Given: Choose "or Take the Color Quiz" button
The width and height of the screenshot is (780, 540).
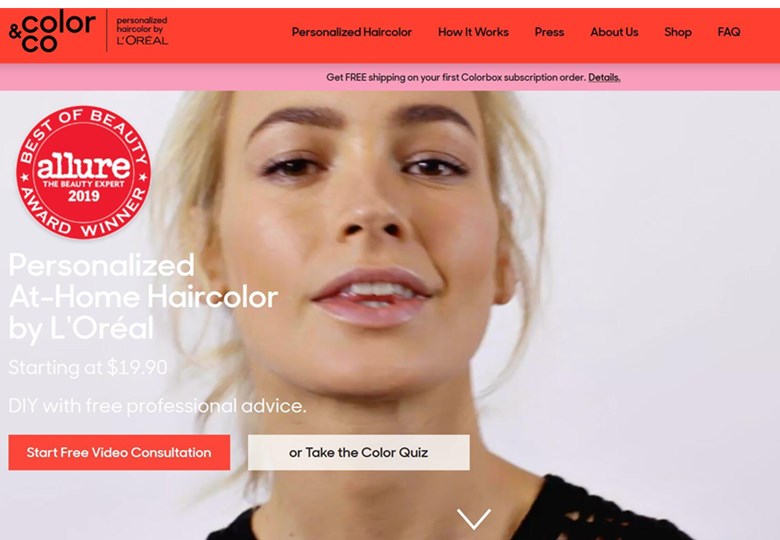Looking at the screenshot, I should click(359, 452).
